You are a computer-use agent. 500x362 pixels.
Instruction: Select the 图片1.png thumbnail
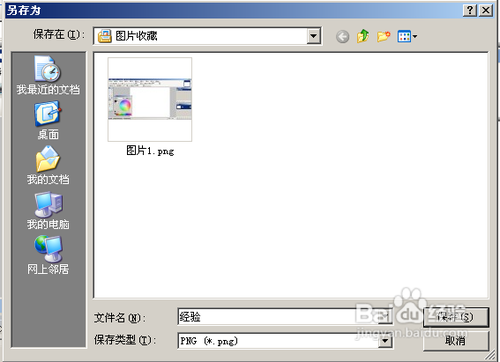coord(150,99)
